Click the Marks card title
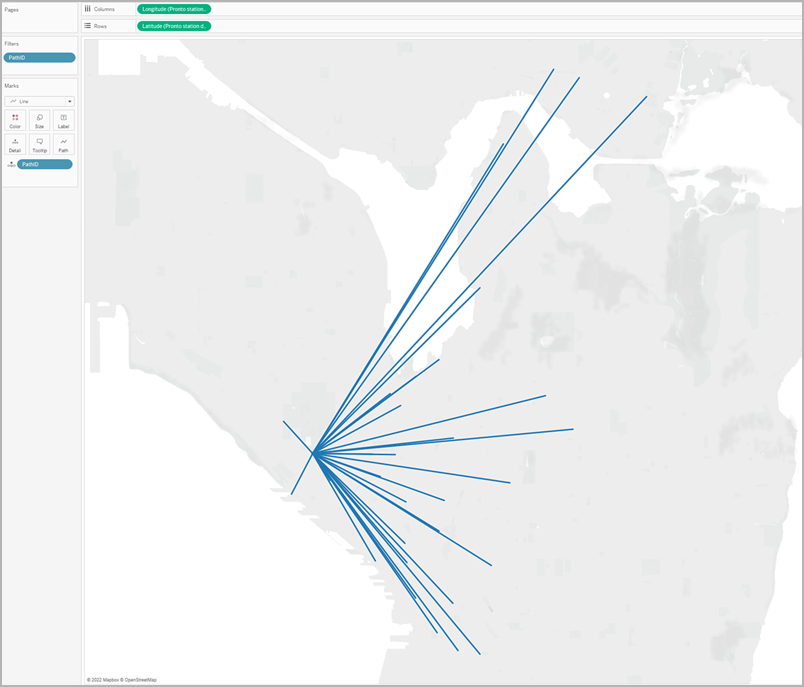Screen dimensions: 804x687 [x=12, y=86]
